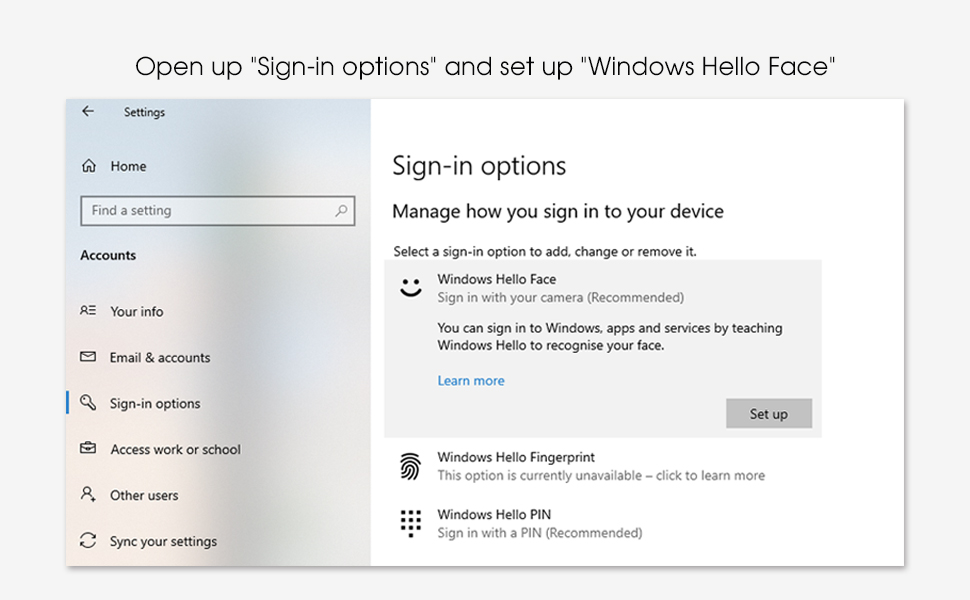Click the search magnifier icon
Screen dimensions: 970x600
pyautogui.click(x=341, y=210)
